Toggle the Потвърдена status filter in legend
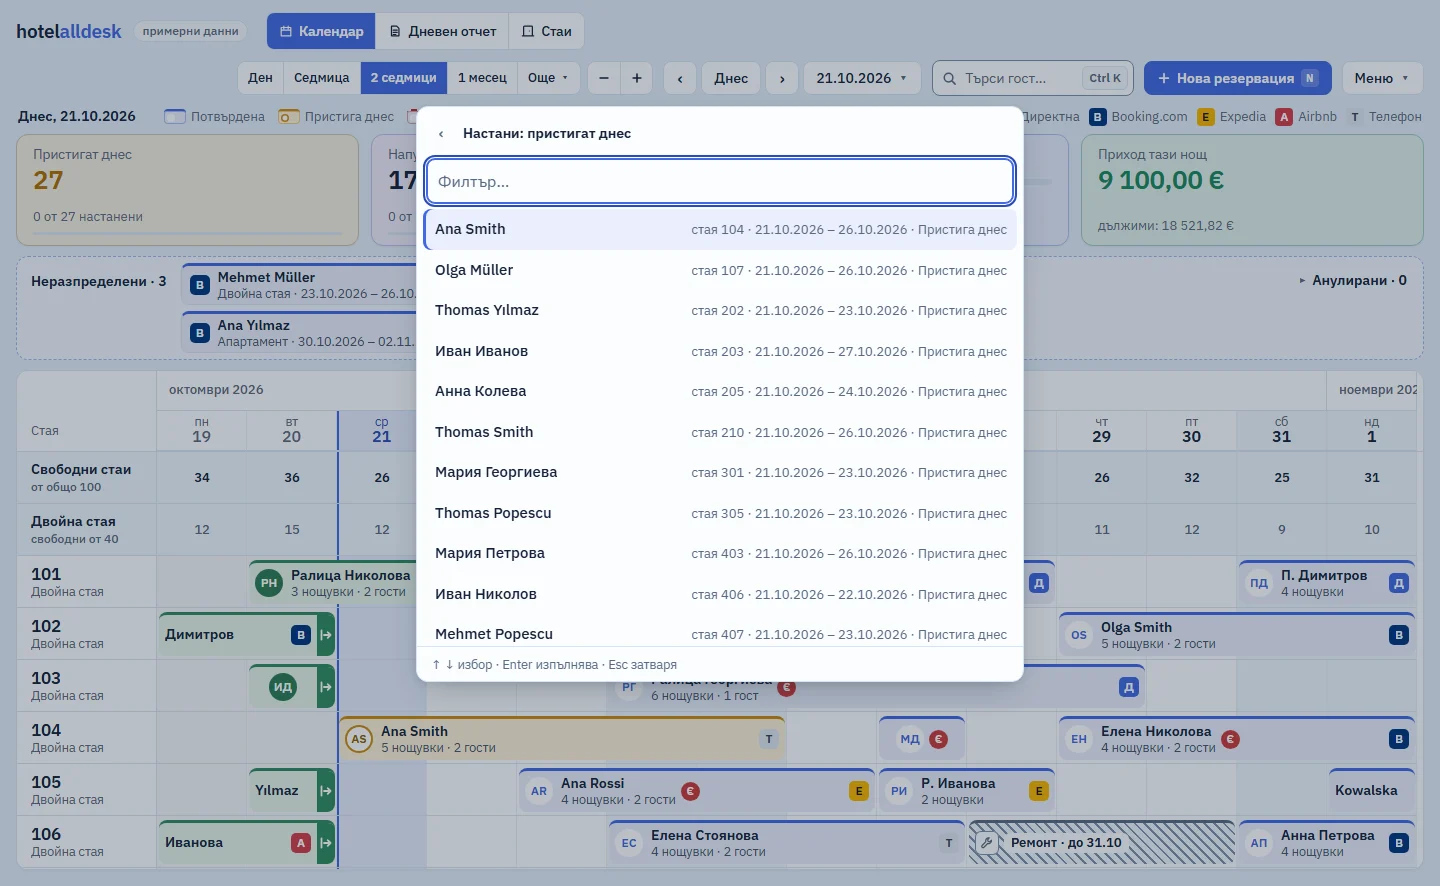 215,117
